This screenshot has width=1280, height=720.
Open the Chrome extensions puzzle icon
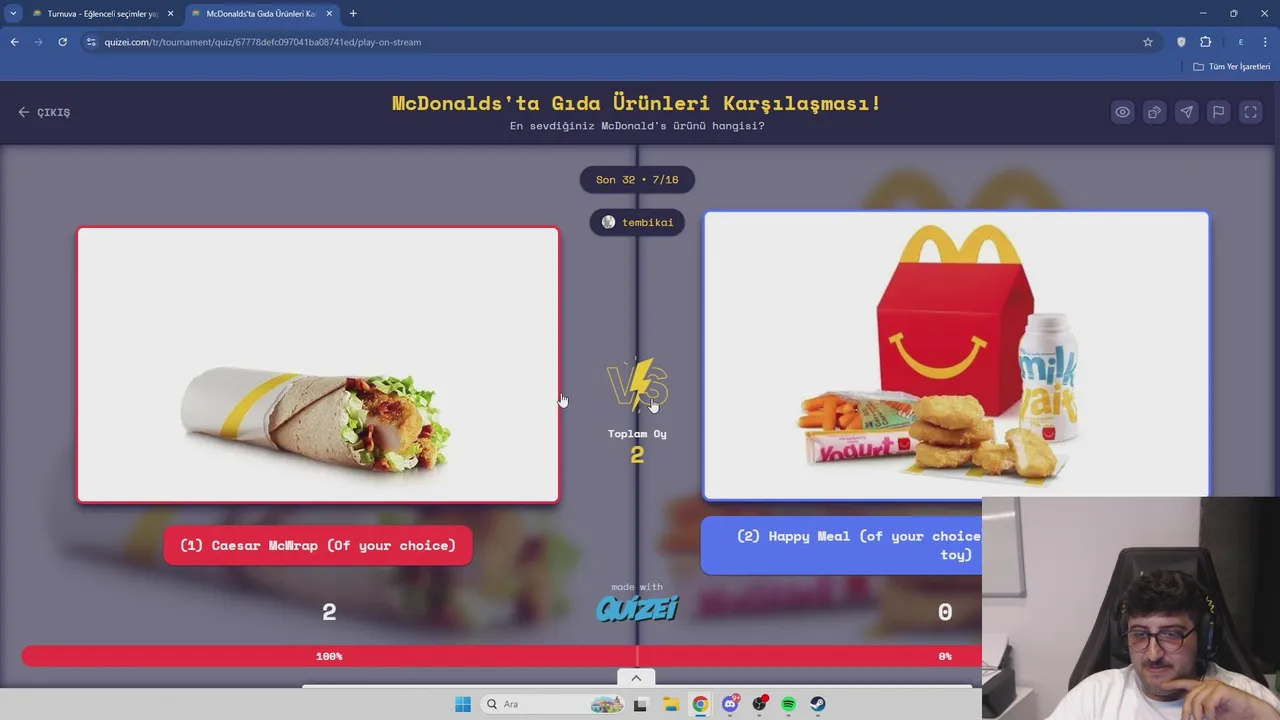point(1205,42)
